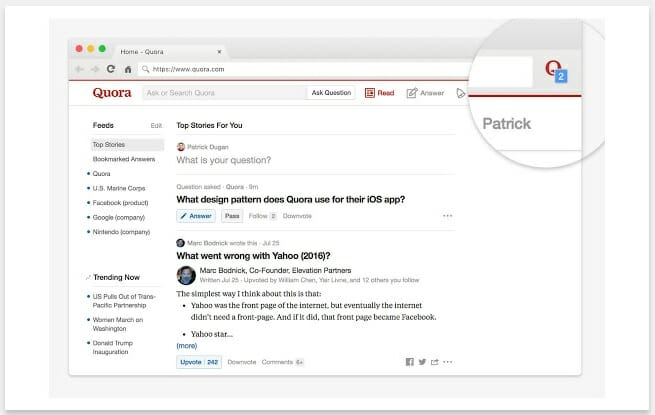This screenshot has height=415, width=655.
Task: Downvote the iOS app question
Action: click(297, 216)
